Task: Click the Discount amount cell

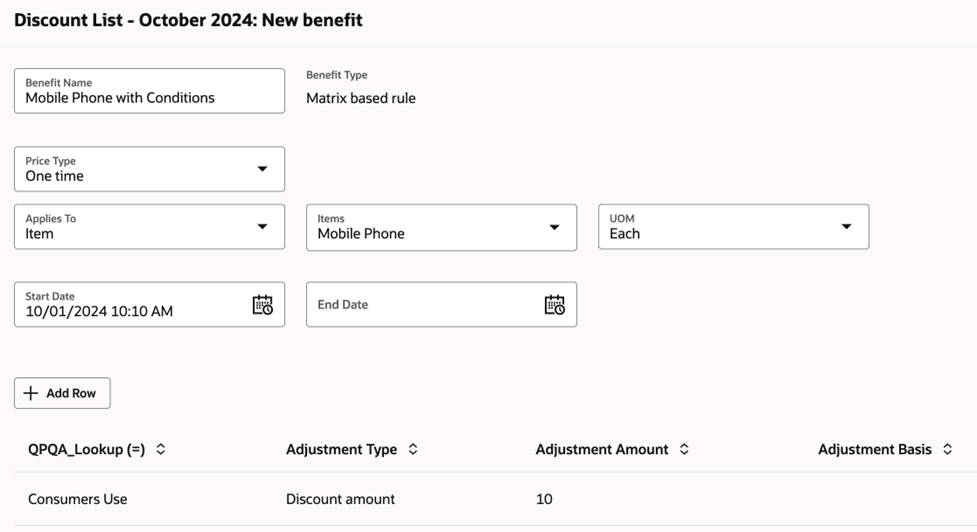Action: (340, 499)
